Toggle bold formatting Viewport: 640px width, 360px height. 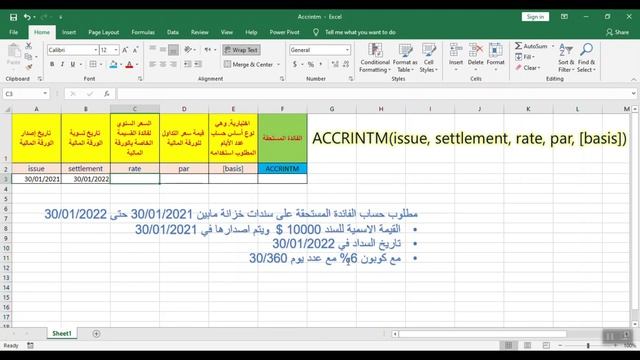pyautogui.click(x=52, y=64)
